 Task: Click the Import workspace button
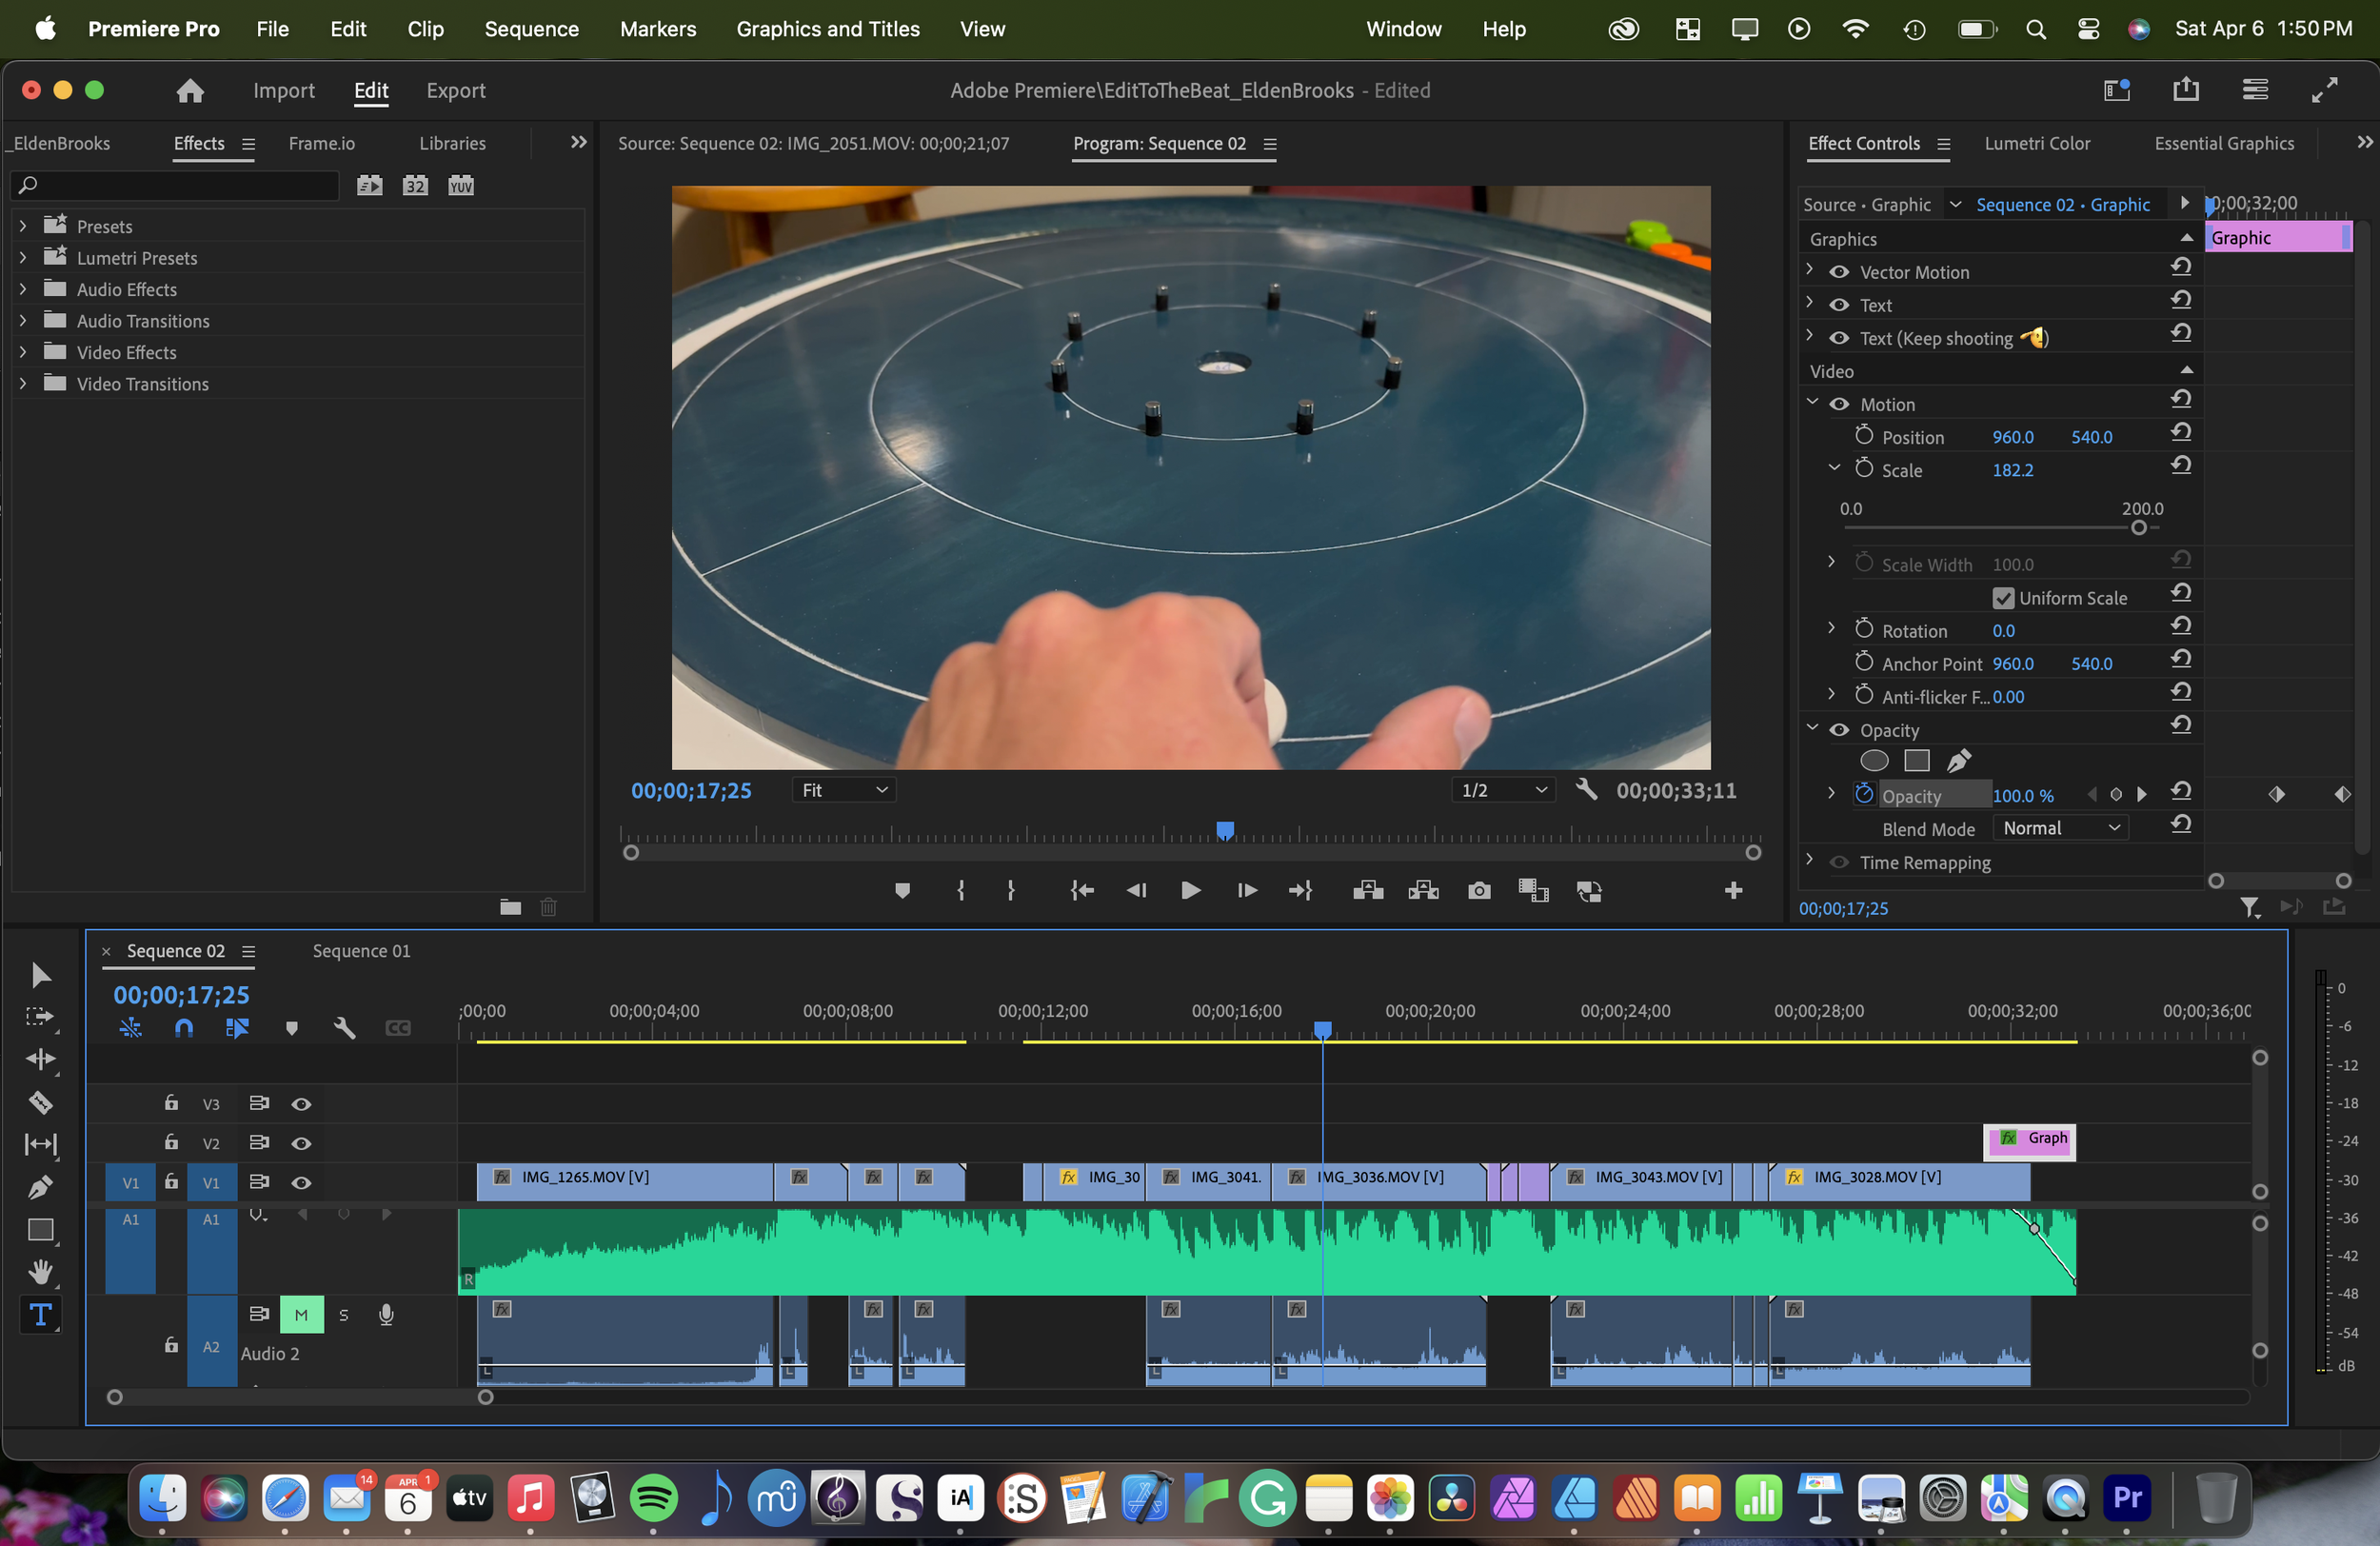(284, 90)
